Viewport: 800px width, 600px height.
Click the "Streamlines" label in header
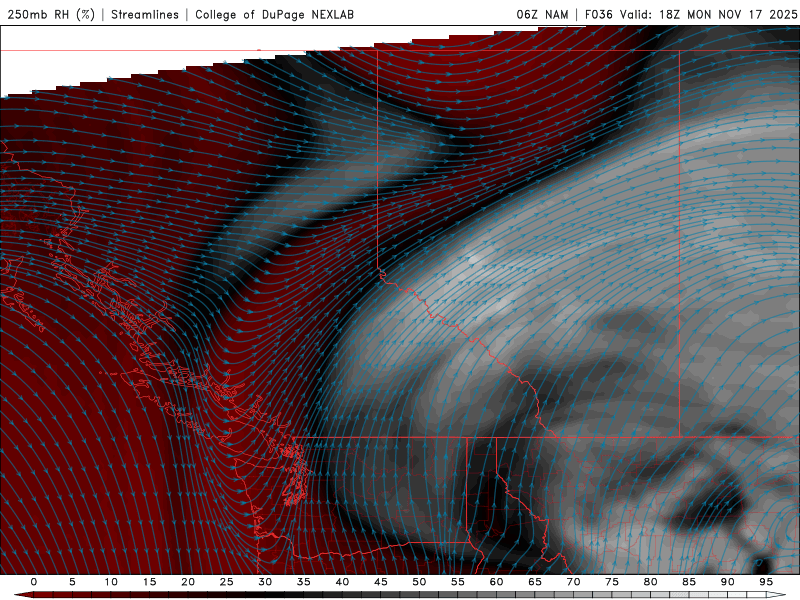point(145,14)
